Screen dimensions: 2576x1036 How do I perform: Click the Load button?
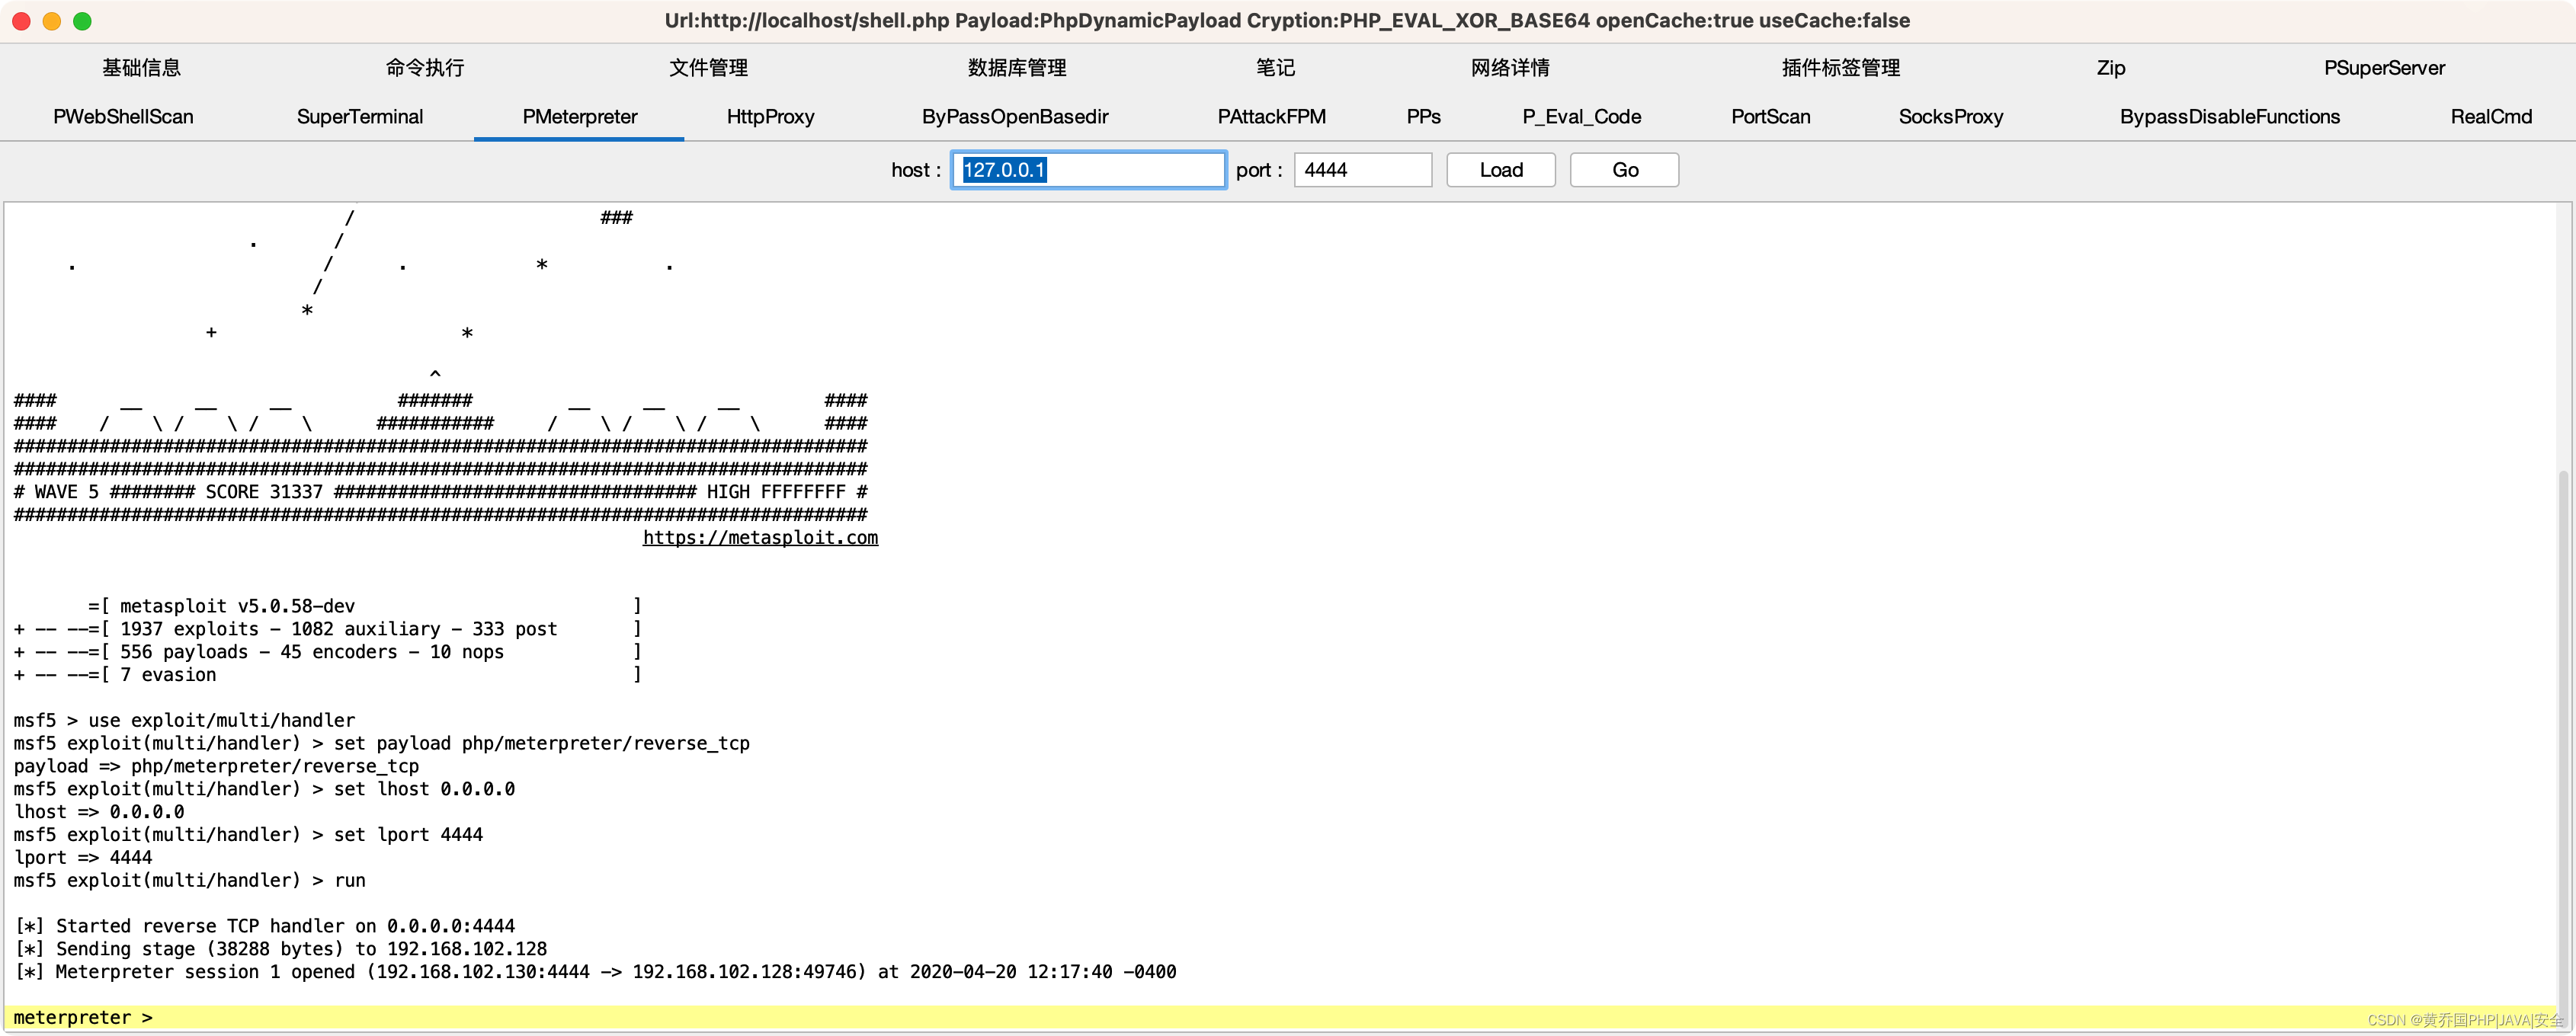1500,170
